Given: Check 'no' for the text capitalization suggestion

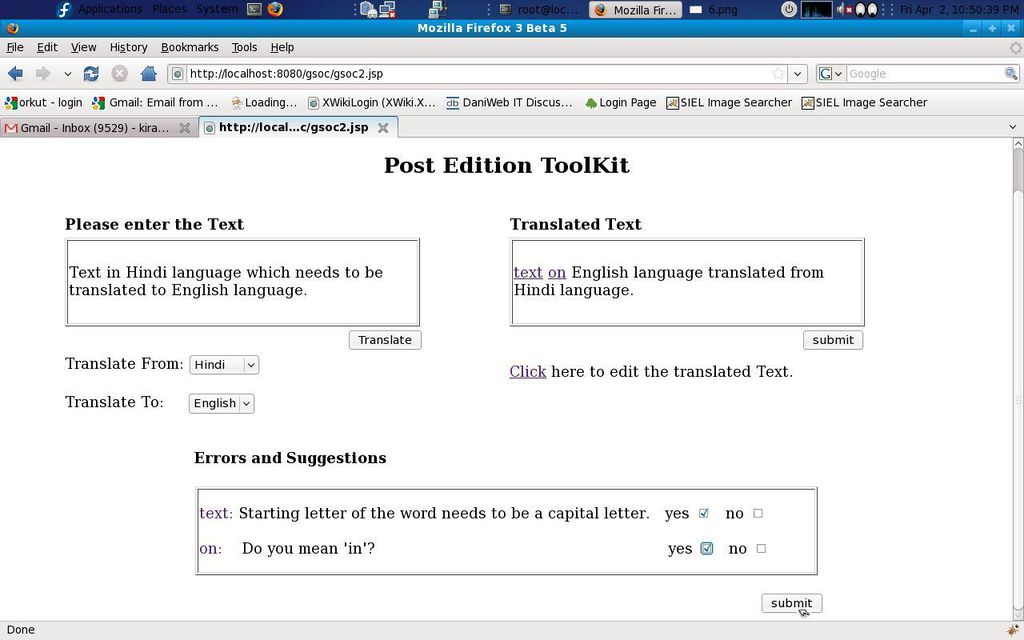Looking at the screenshot, I should pos(758,513).
